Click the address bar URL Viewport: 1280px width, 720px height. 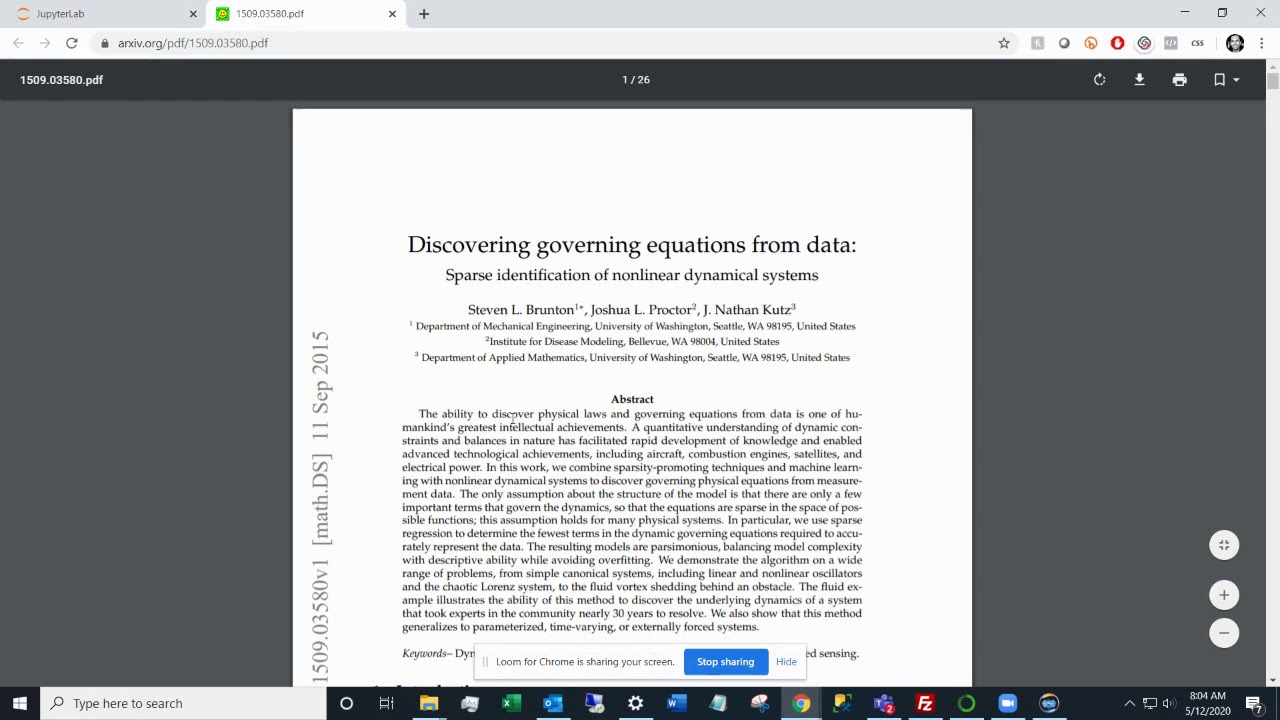pos(193,43)
